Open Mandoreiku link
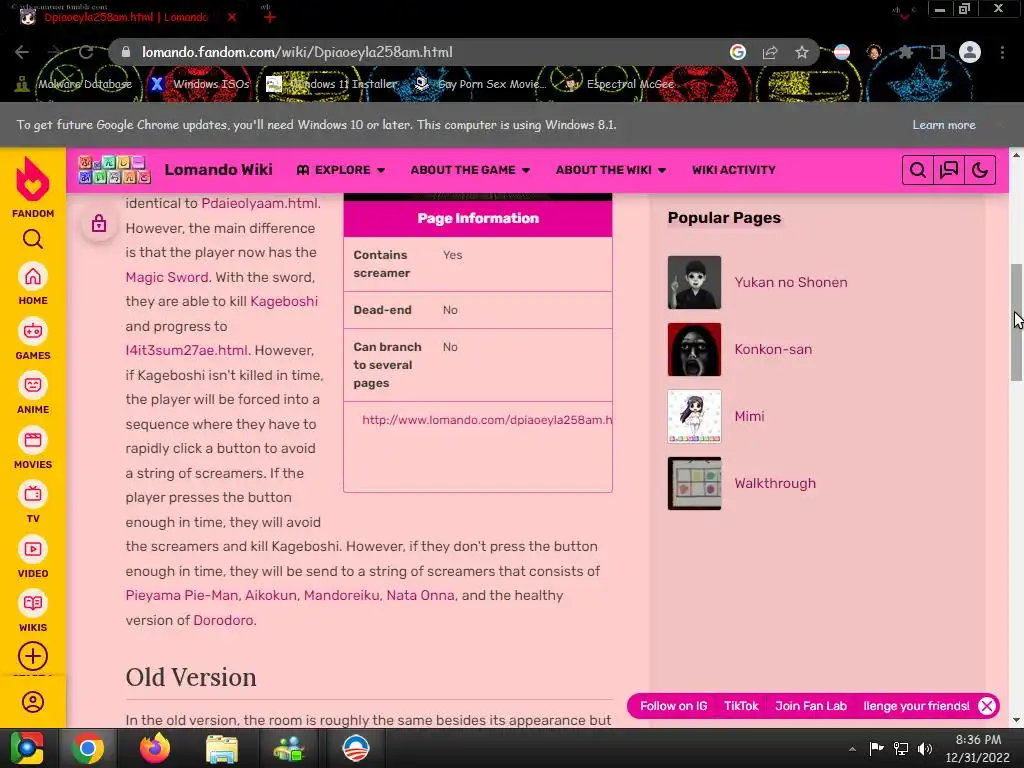Image resolution: width=1024 pixels, height=768 pixels. click(342, 595)
